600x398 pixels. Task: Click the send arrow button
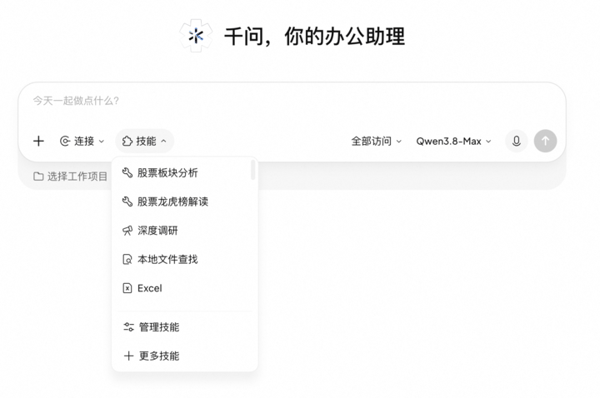point(545,141)
